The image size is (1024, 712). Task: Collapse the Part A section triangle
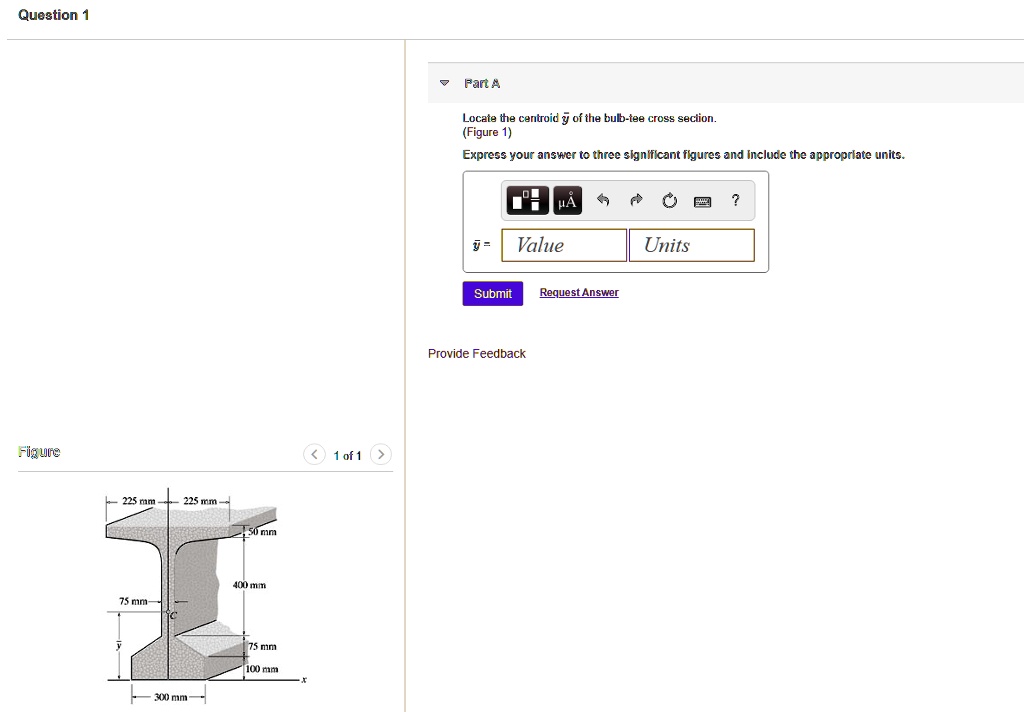445,83
